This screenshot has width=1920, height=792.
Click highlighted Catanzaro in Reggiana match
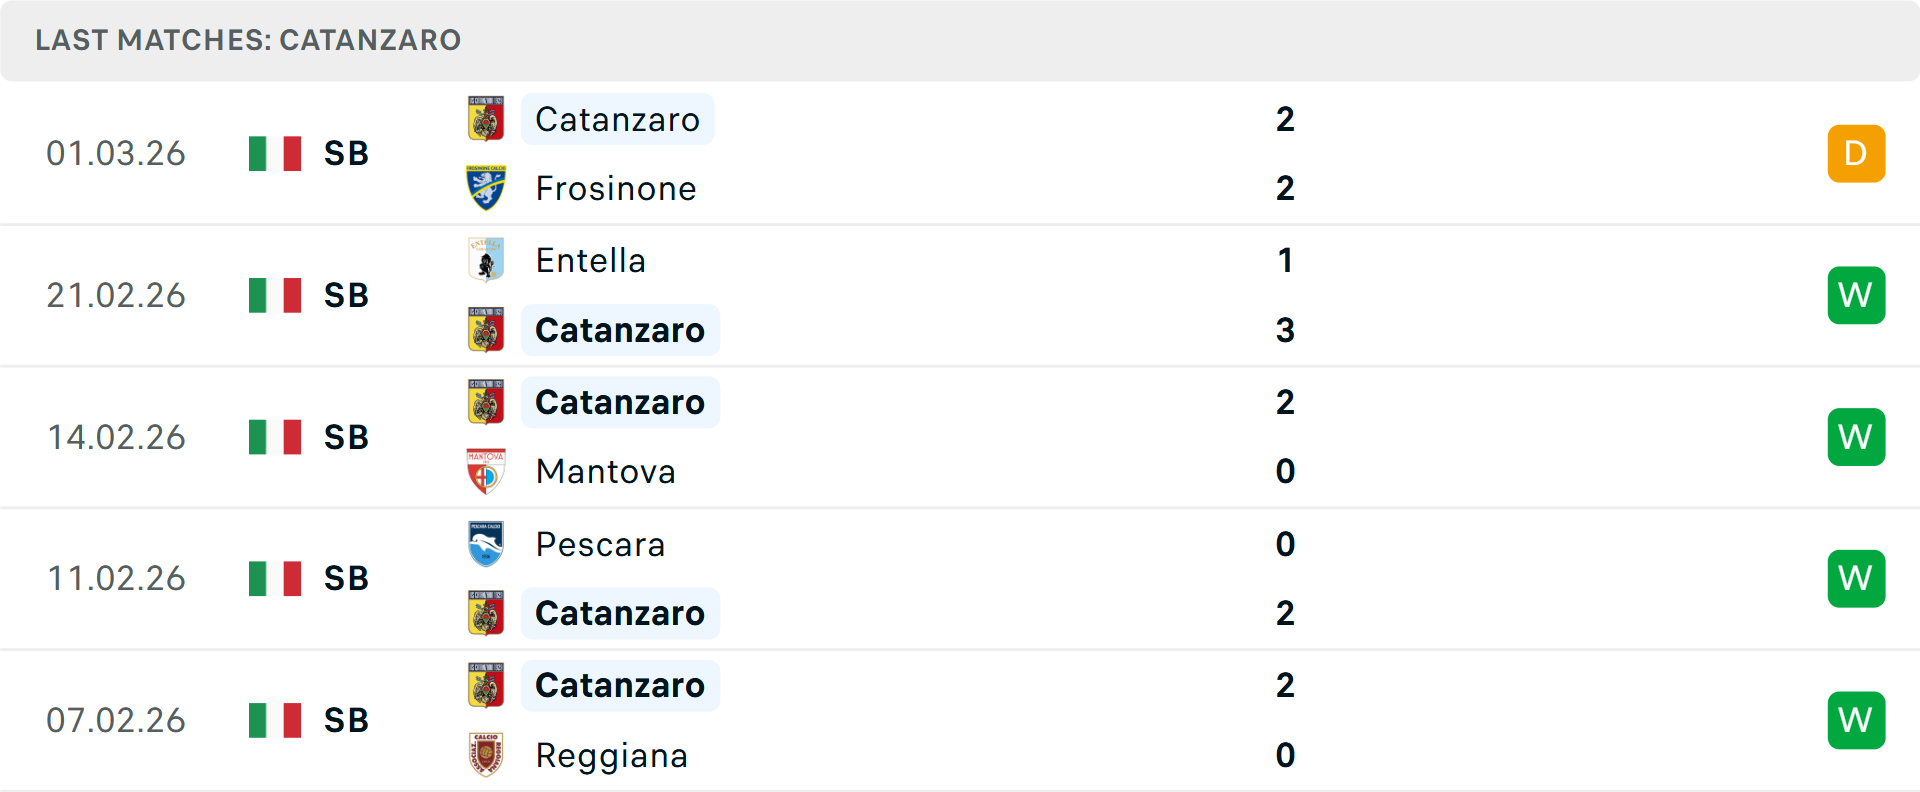[x=619, y=685]
